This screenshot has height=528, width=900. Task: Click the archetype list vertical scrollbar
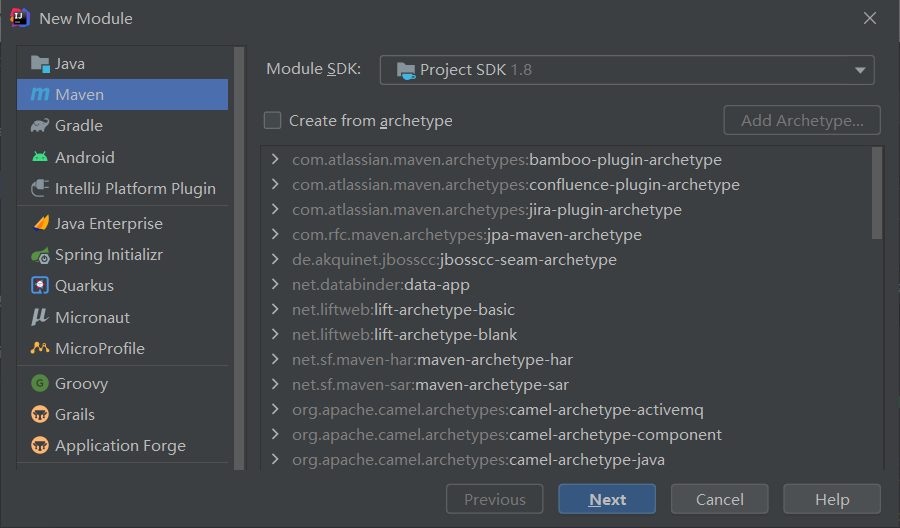click(x=876, y=193)
